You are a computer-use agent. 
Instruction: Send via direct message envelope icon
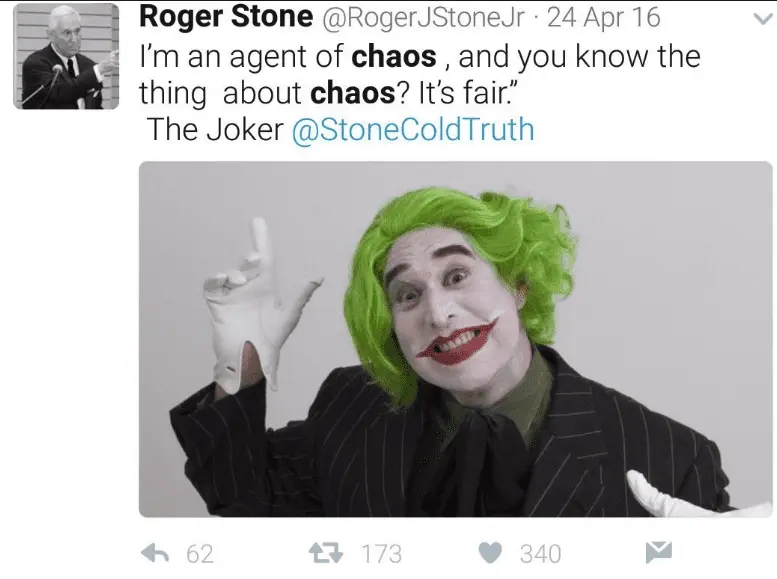coord(657,551)
